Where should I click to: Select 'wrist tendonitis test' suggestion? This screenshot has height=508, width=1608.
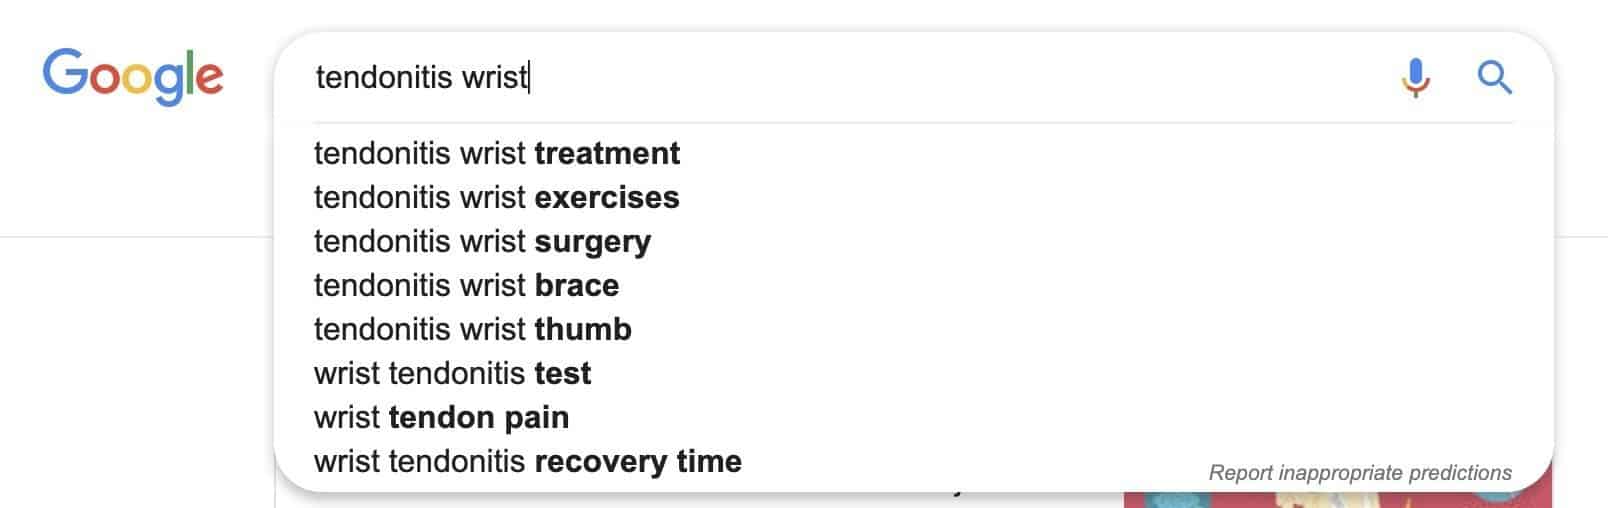coord(452,374)
